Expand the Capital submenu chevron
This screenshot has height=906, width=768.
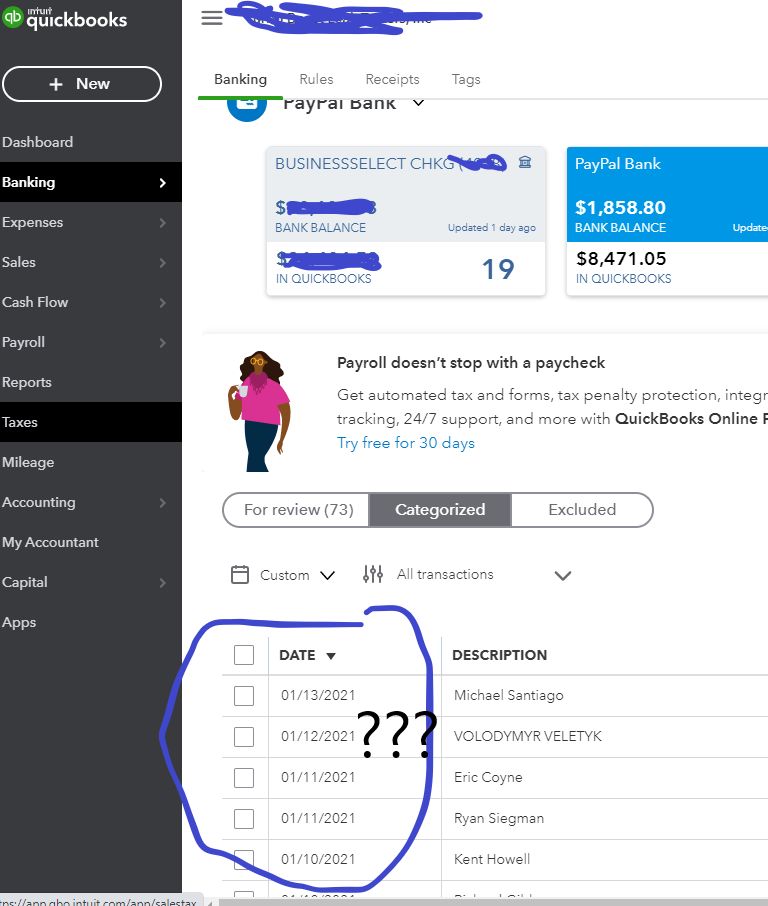coord(162,582)
